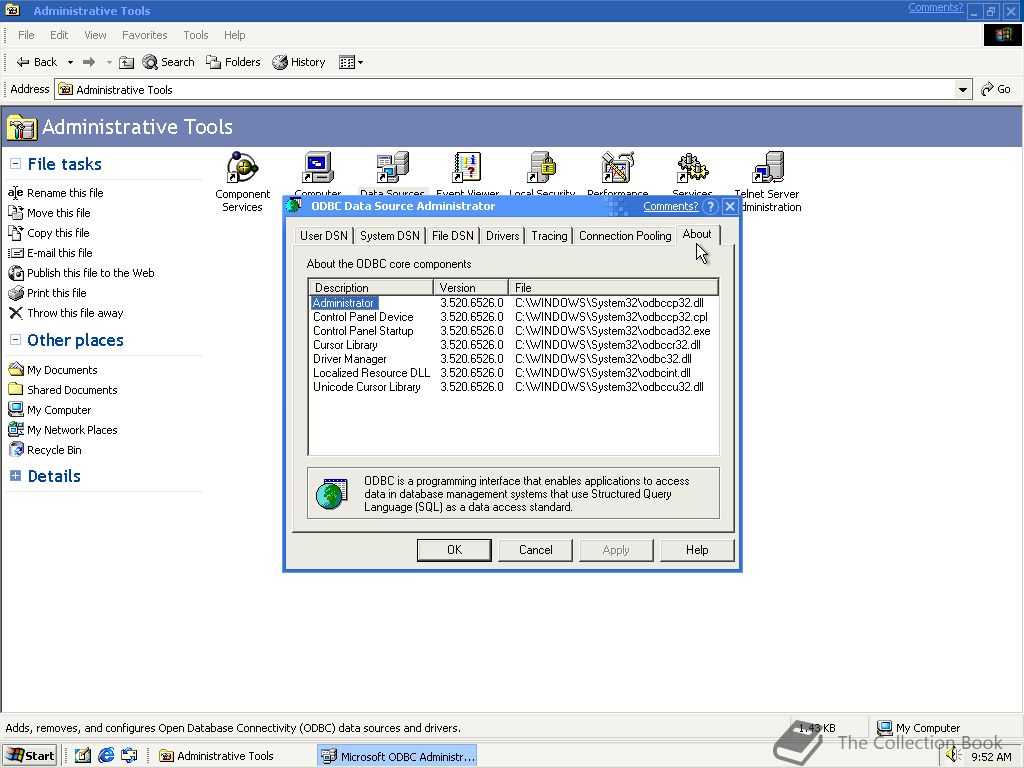Toggle the Folders pane button
The image size is (1024, 768).
click(x=233, y=62)
